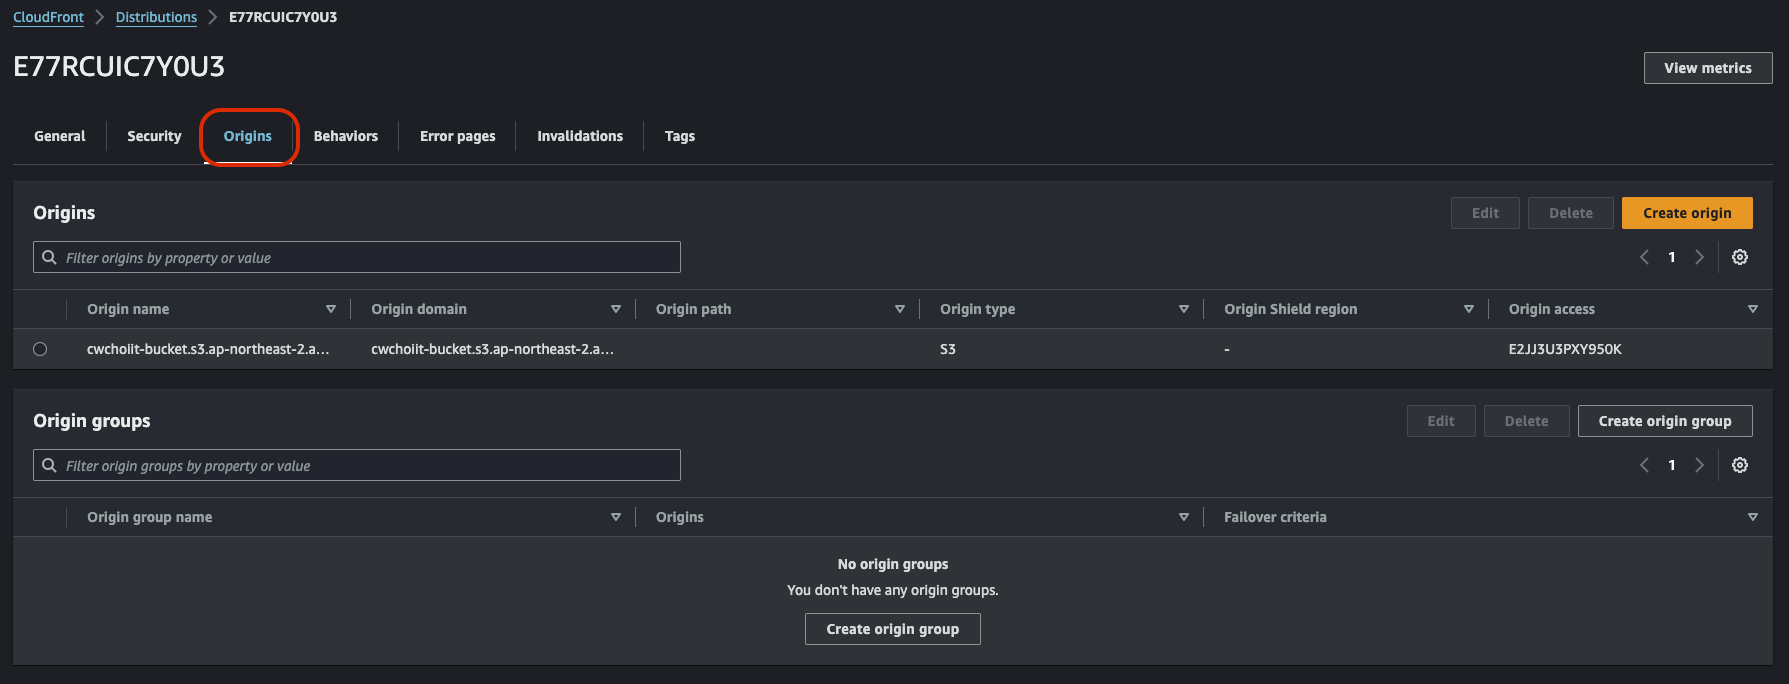Go to next page in Origins table
1789x684 pixels.
click(x=1699, y=257)
